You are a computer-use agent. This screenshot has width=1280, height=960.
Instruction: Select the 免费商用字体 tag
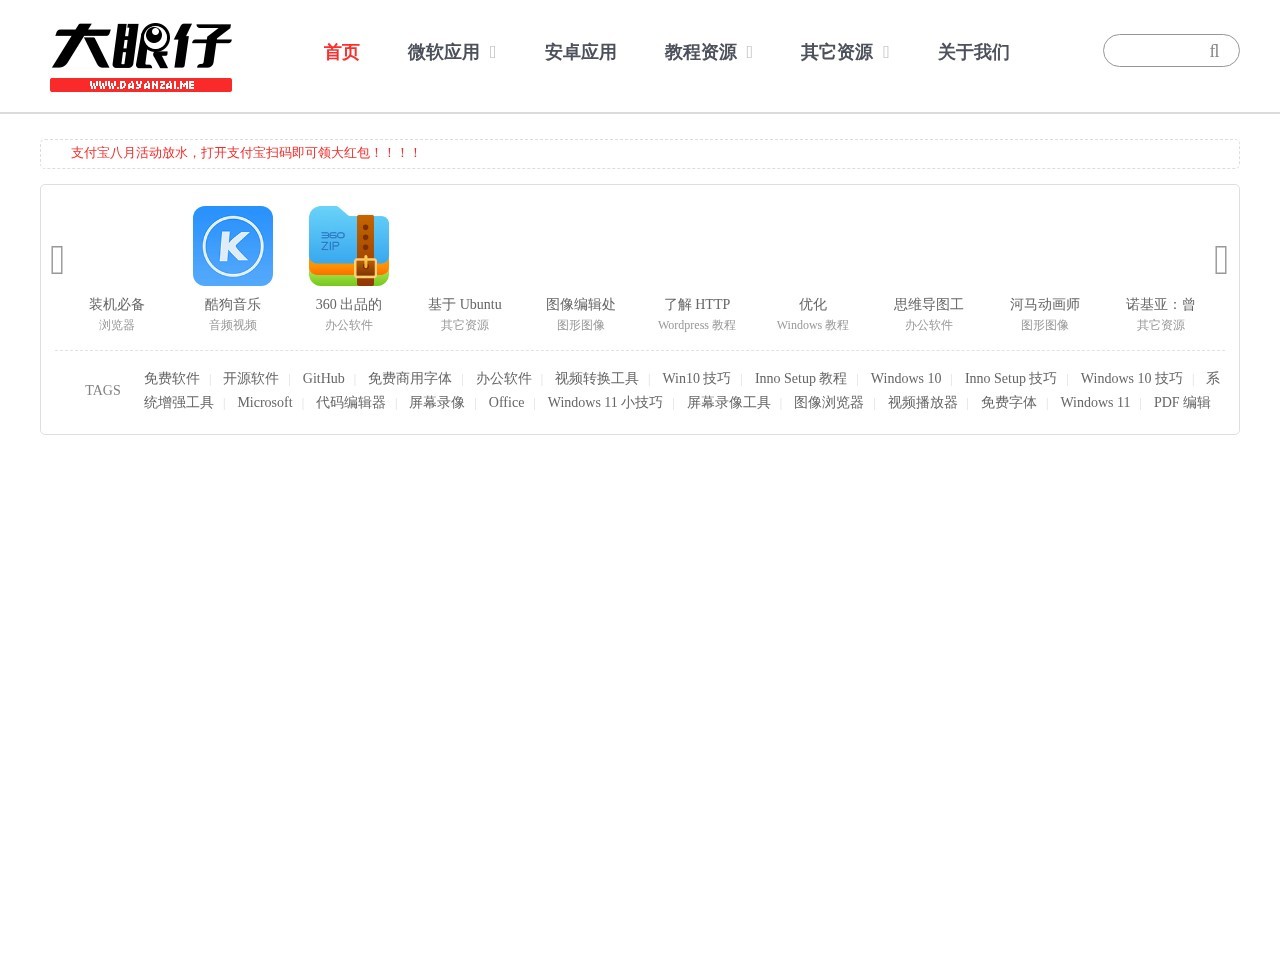409,379
